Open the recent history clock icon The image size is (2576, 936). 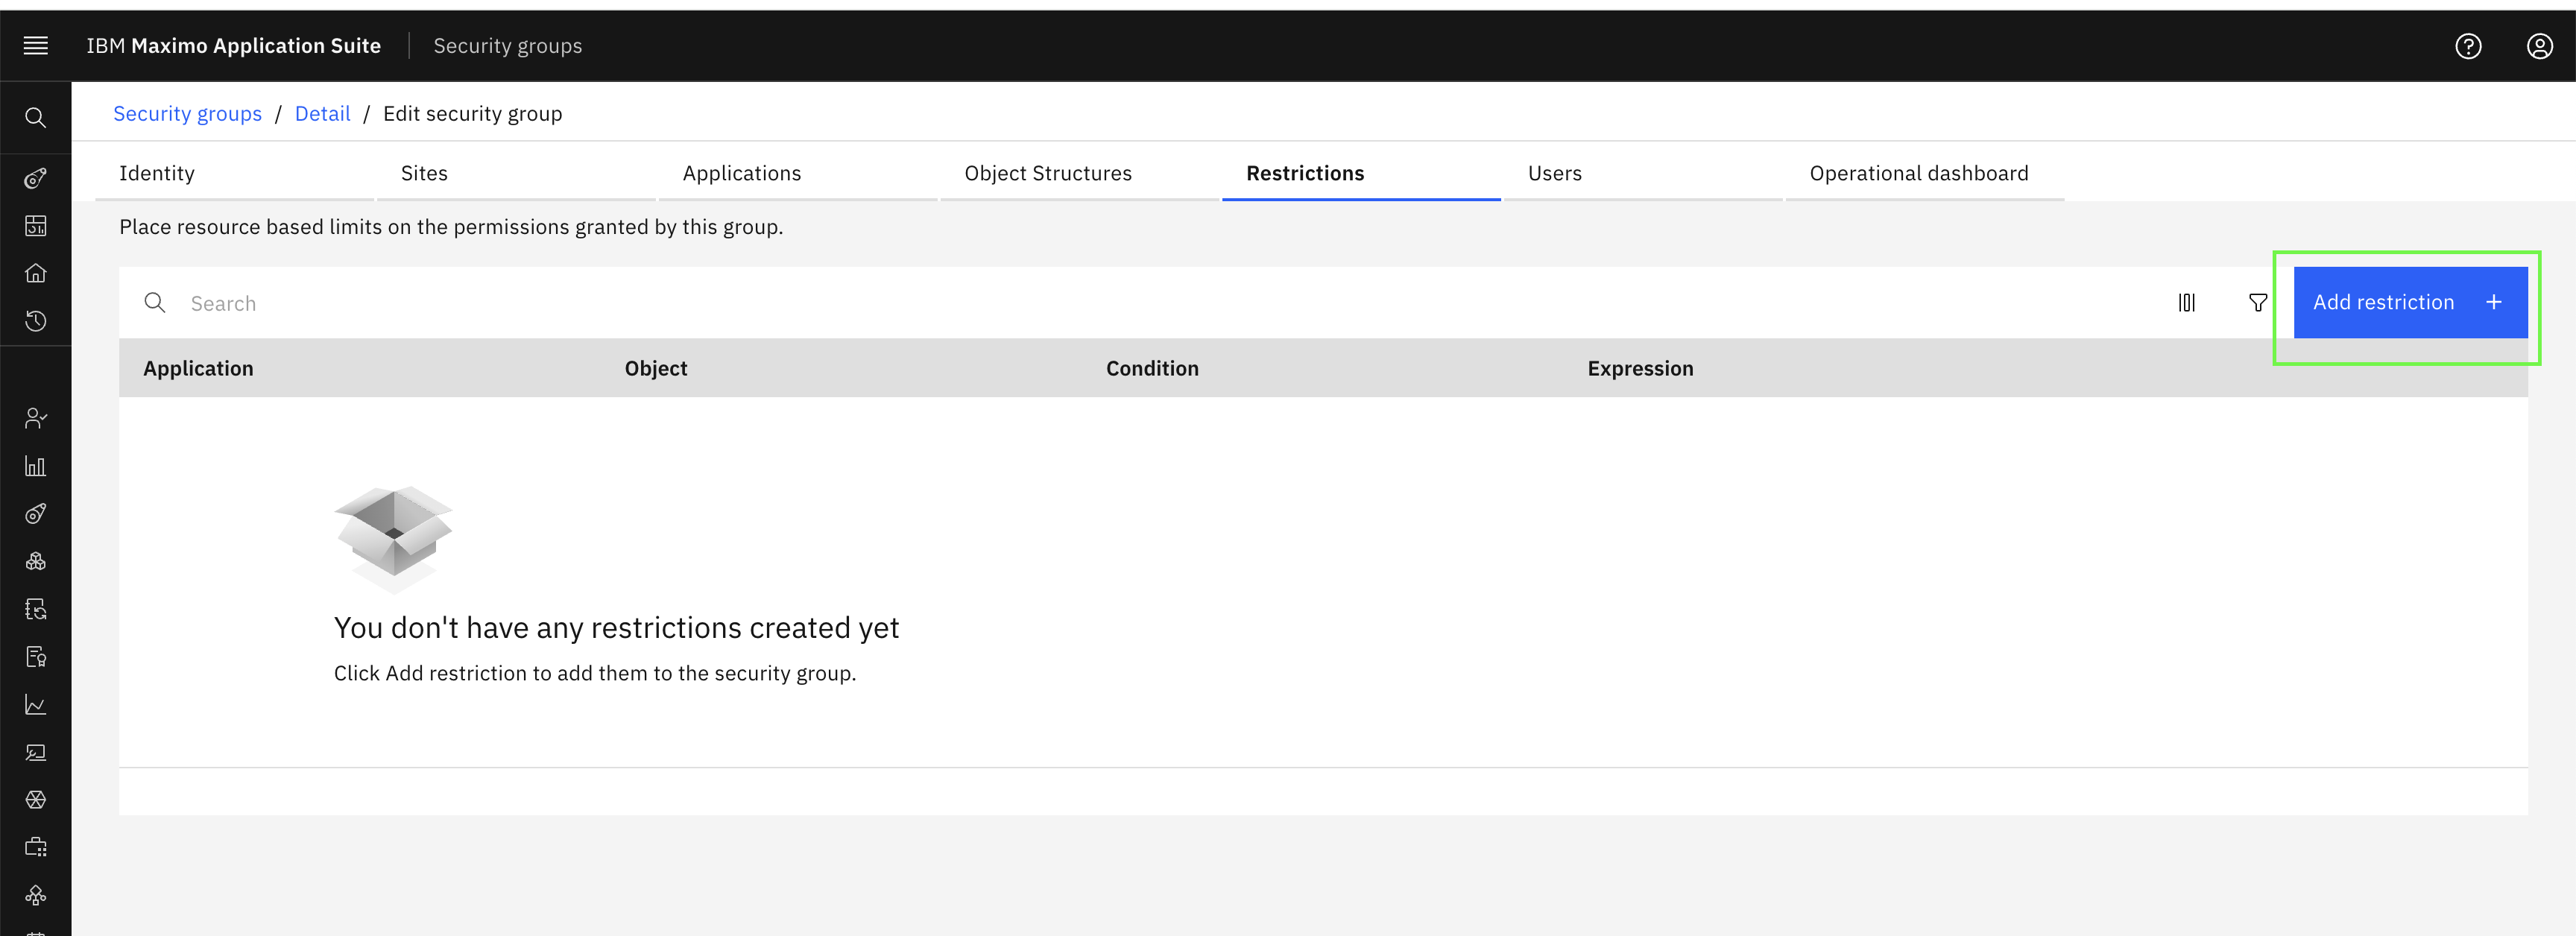click(36, 321)
